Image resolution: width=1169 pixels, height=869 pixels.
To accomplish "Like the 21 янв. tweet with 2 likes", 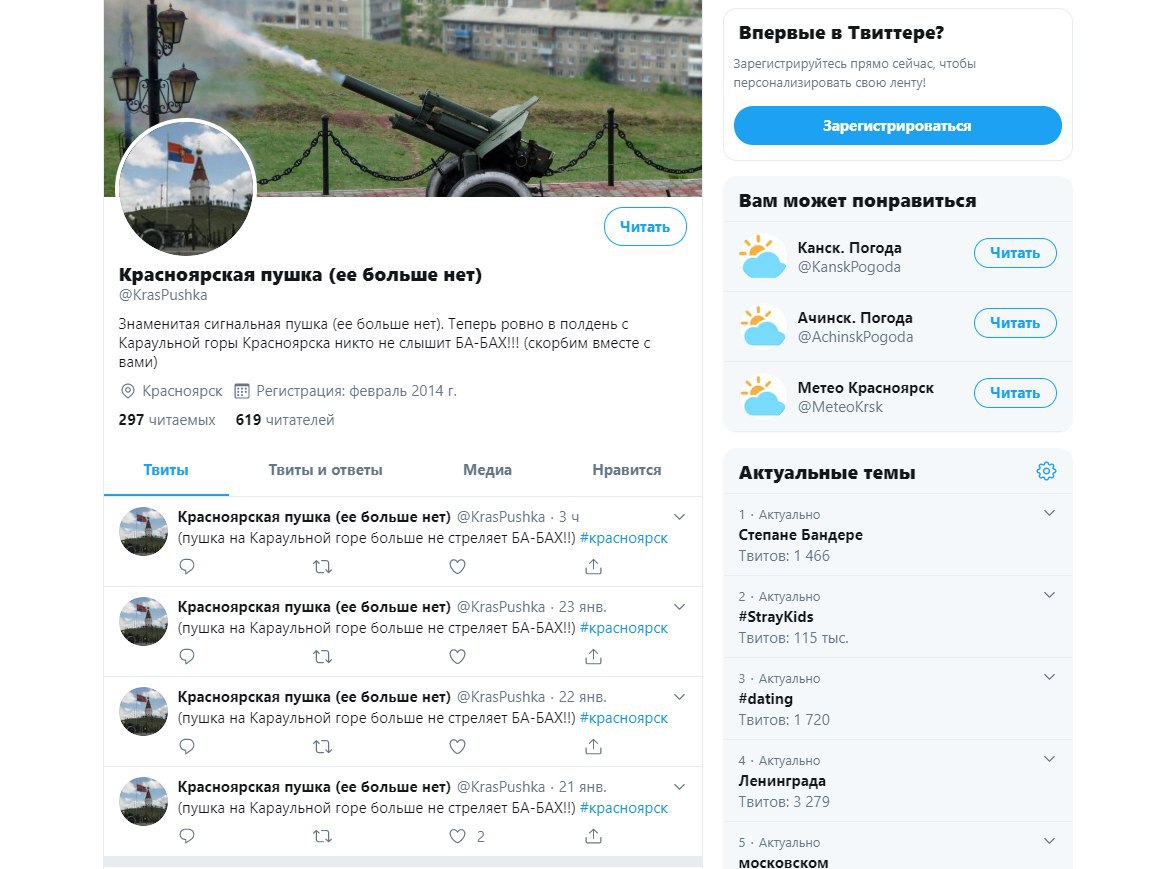I will [x=458, y=836].
